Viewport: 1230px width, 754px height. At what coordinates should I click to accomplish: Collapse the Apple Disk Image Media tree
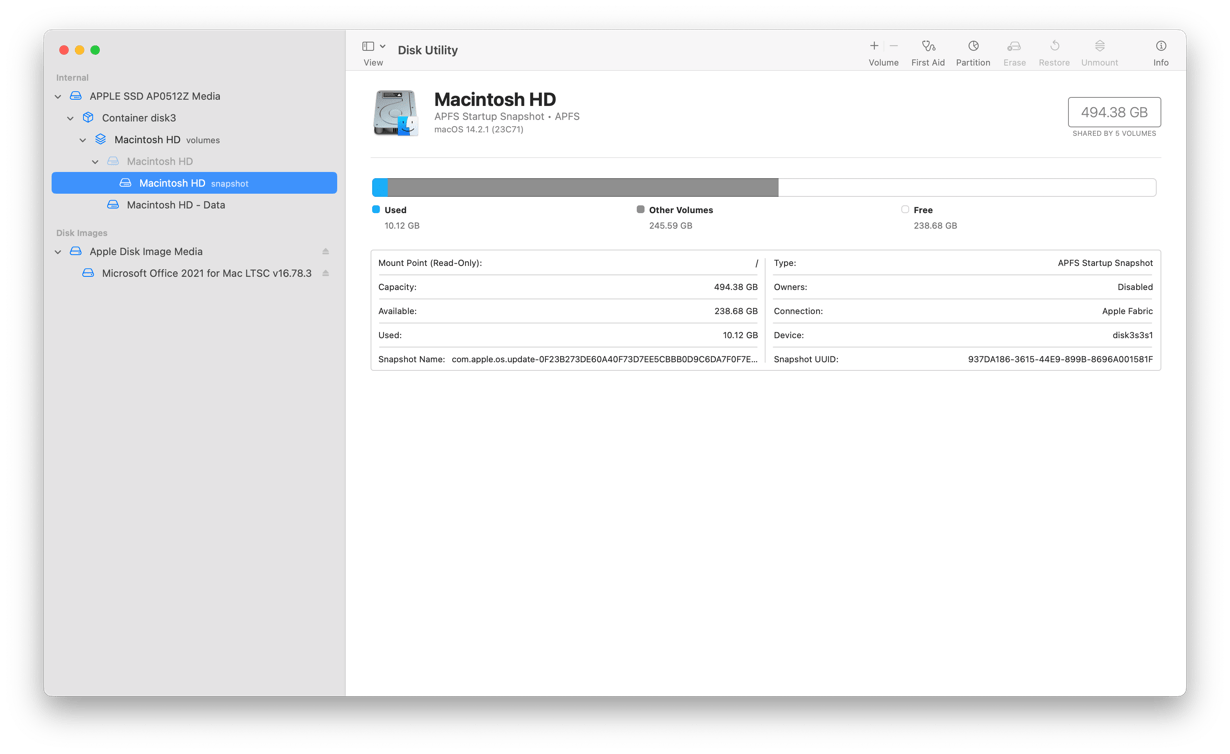point(58,252)
